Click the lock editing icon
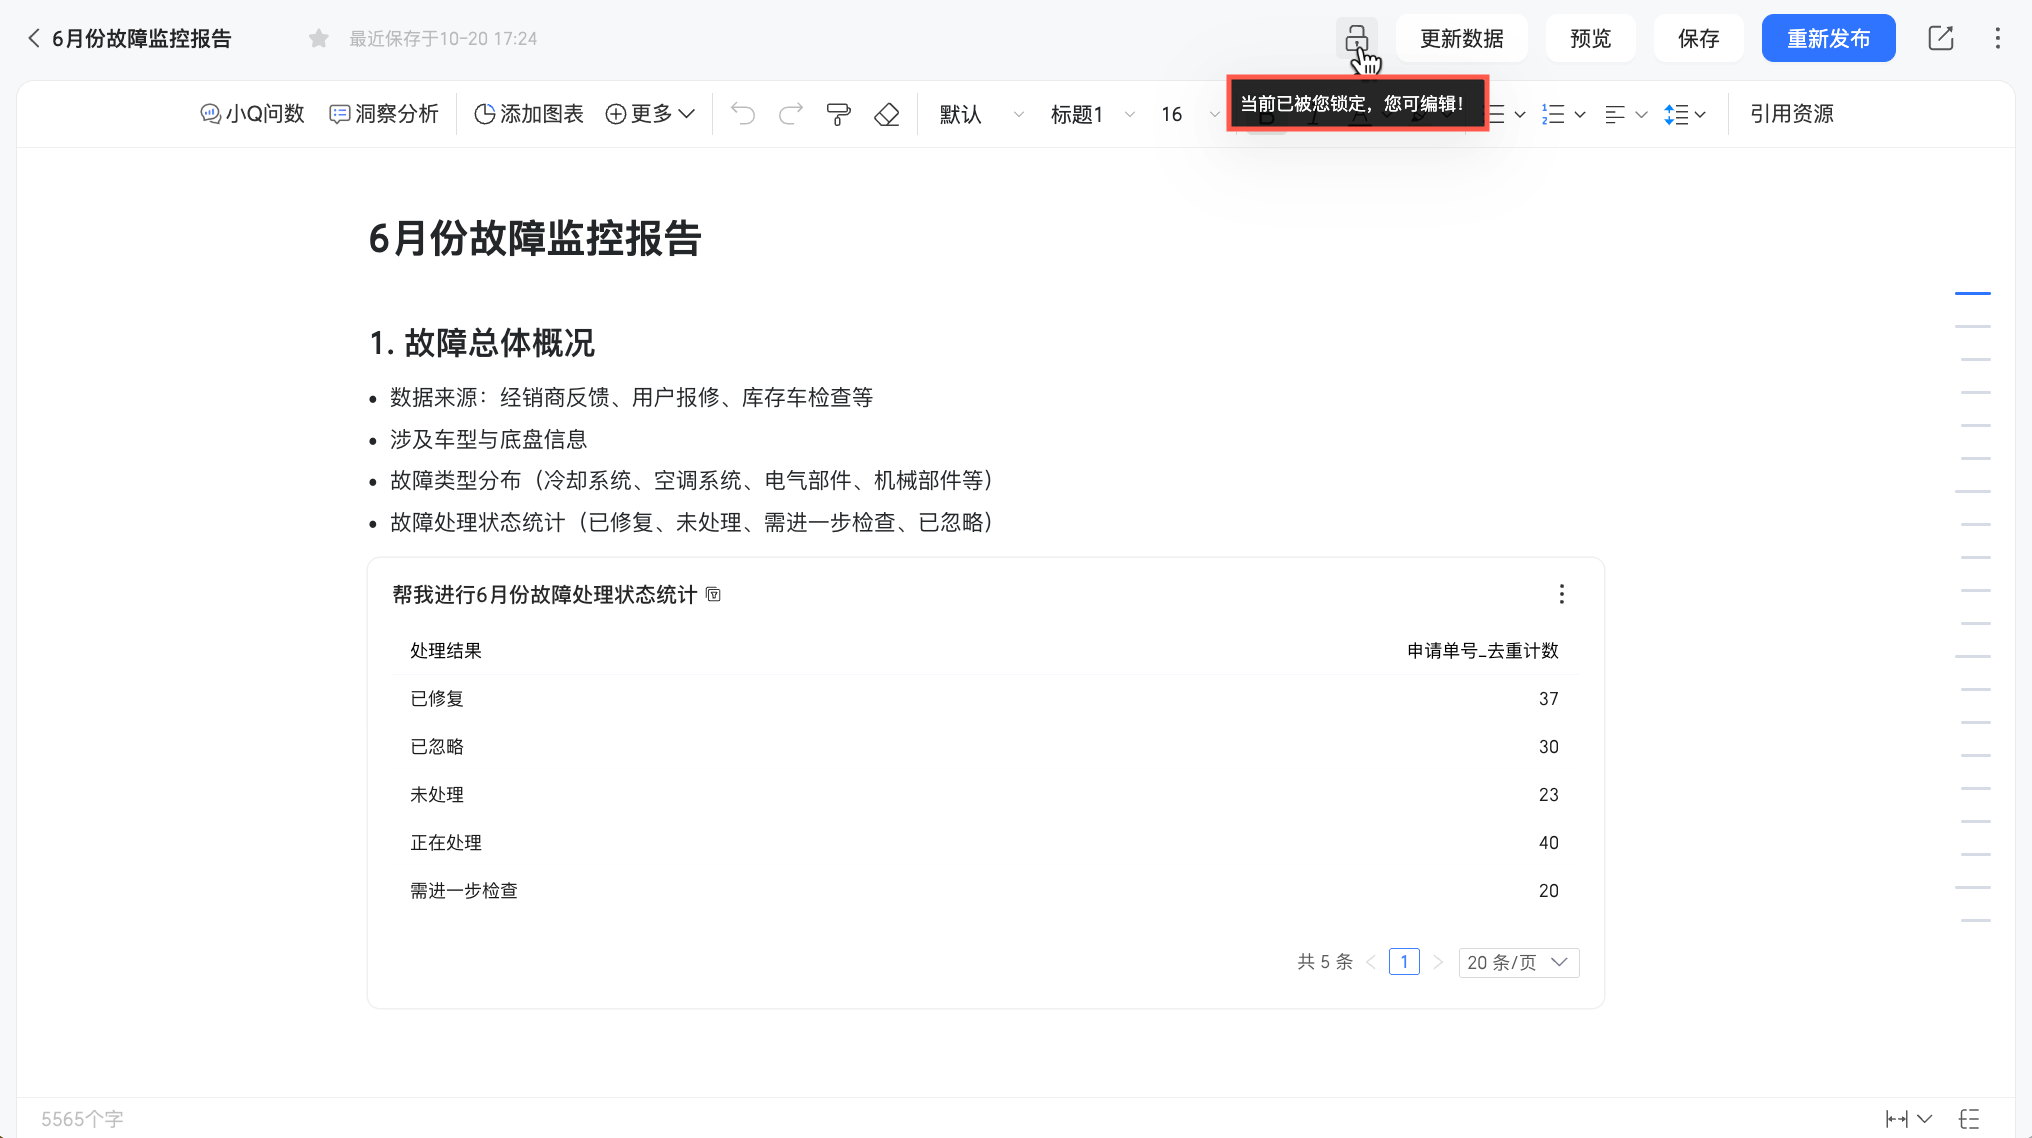 click(1356, 39)
